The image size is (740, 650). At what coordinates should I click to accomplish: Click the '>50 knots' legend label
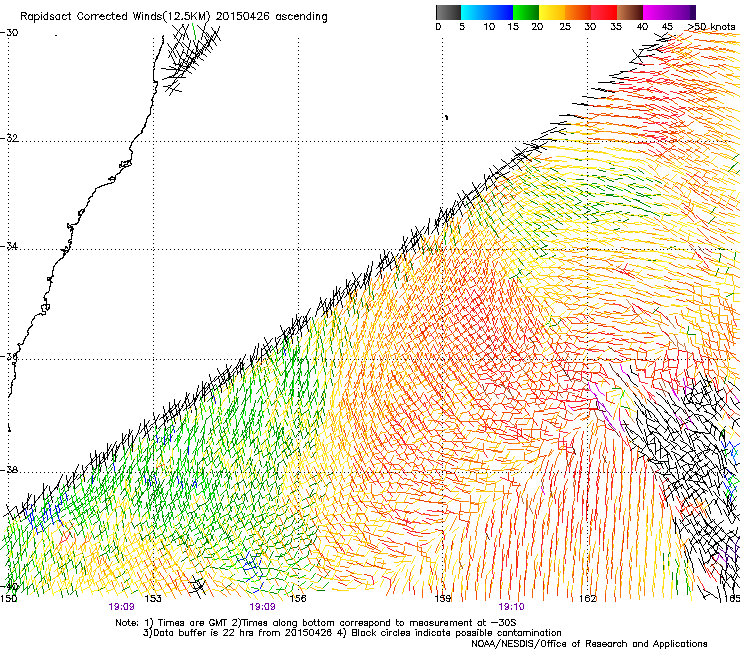pos(712,27)
